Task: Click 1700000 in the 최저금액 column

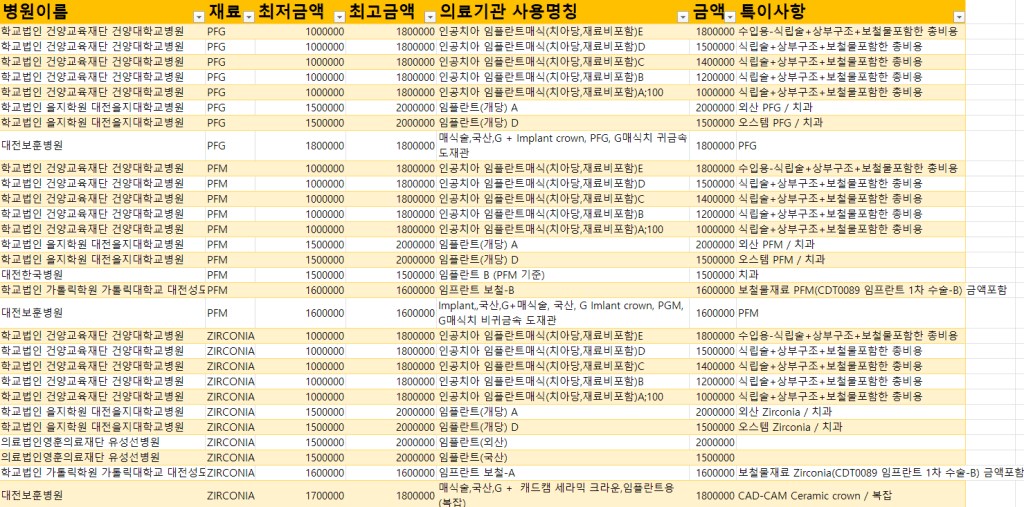Action: click(x=301, y=495)
